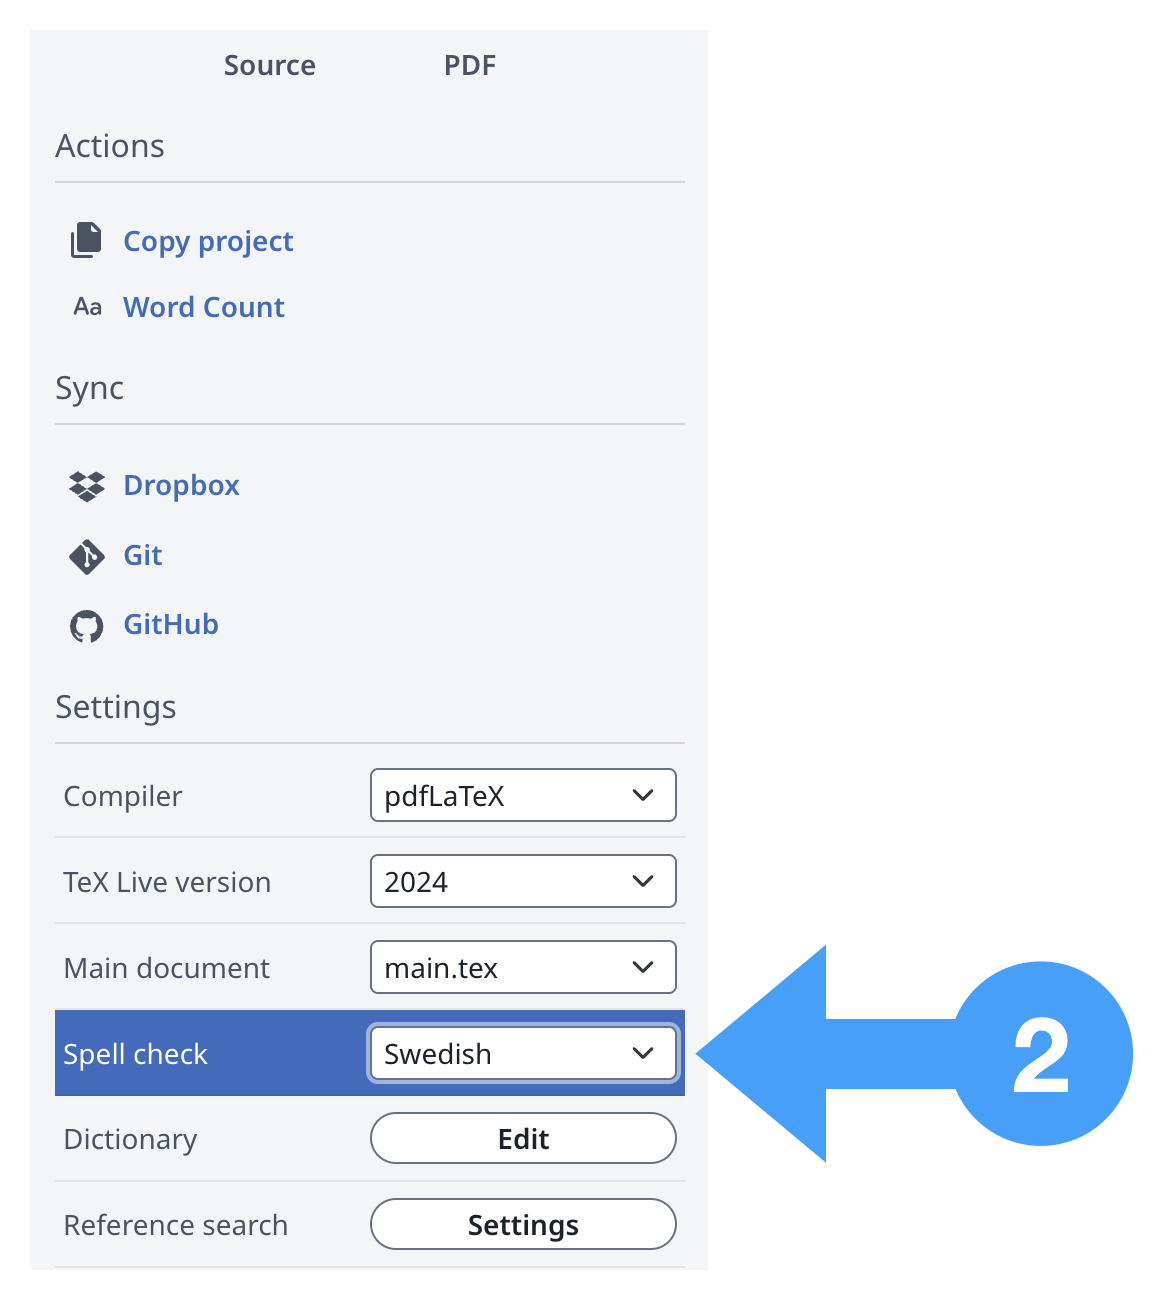The image size is (1160, 1310).
Task: Expand the TeX Live version dropdown
Action: pos(523,882)
